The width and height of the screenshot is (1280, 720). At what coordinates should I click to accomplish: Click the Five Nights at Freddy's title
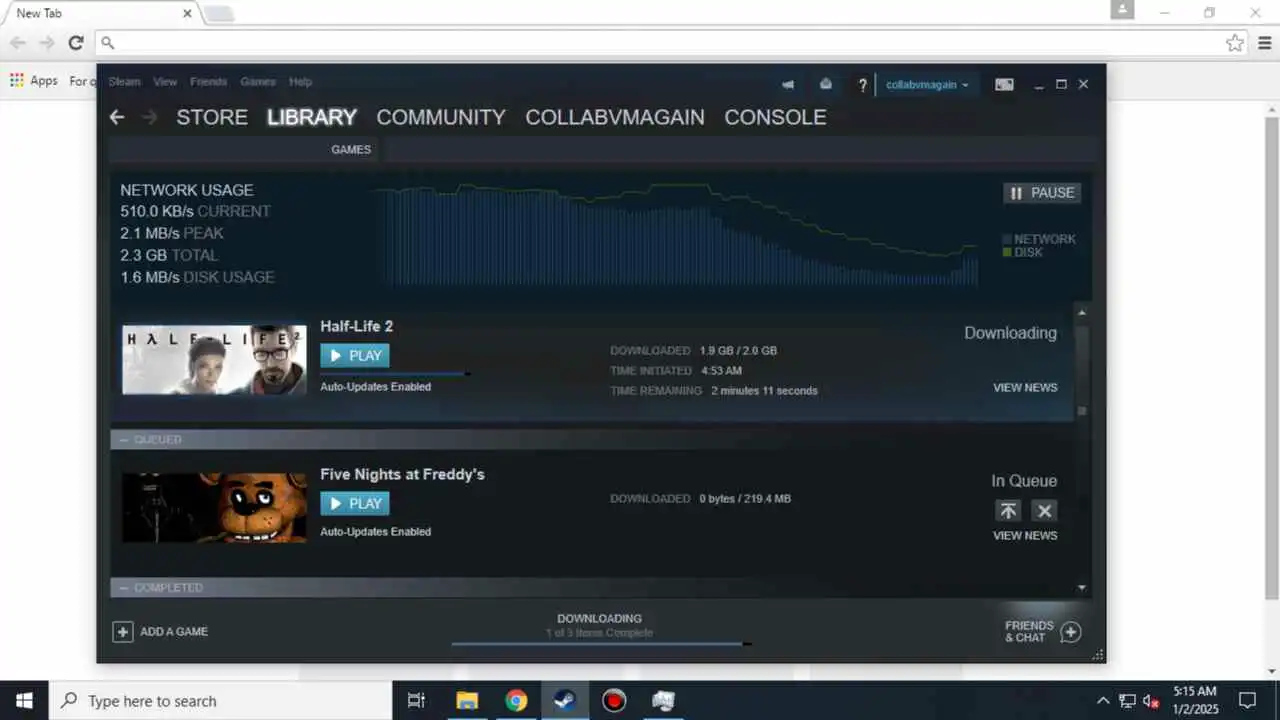pyautogui.click(x=402, y=474)
